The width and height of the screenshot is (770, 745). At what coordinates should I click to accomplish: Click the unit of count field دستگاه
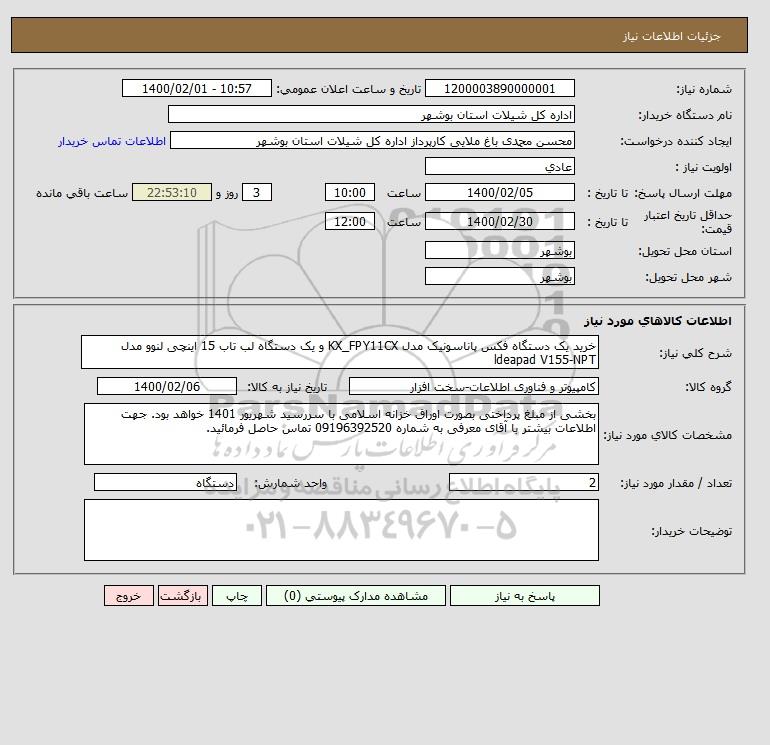pos(165,482)
